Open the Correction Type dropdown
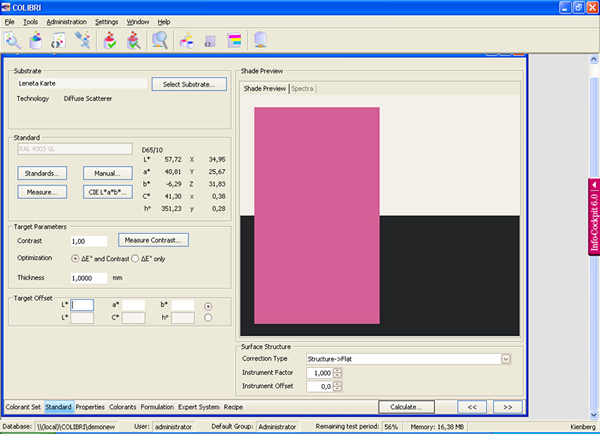The width and height of the screenshot is (600, 434). pyautogui.click(x=505, y=358)
